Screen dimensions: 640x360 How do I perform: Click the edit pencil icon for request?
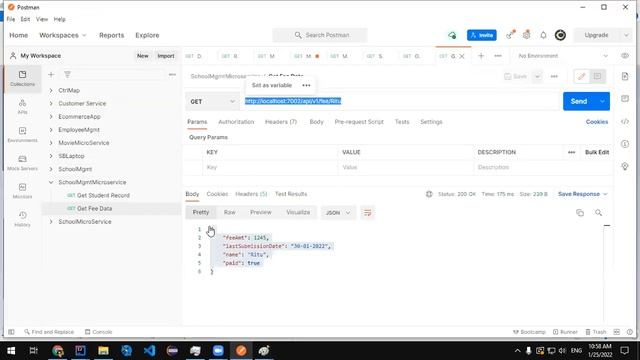click(x=582, y=76)
